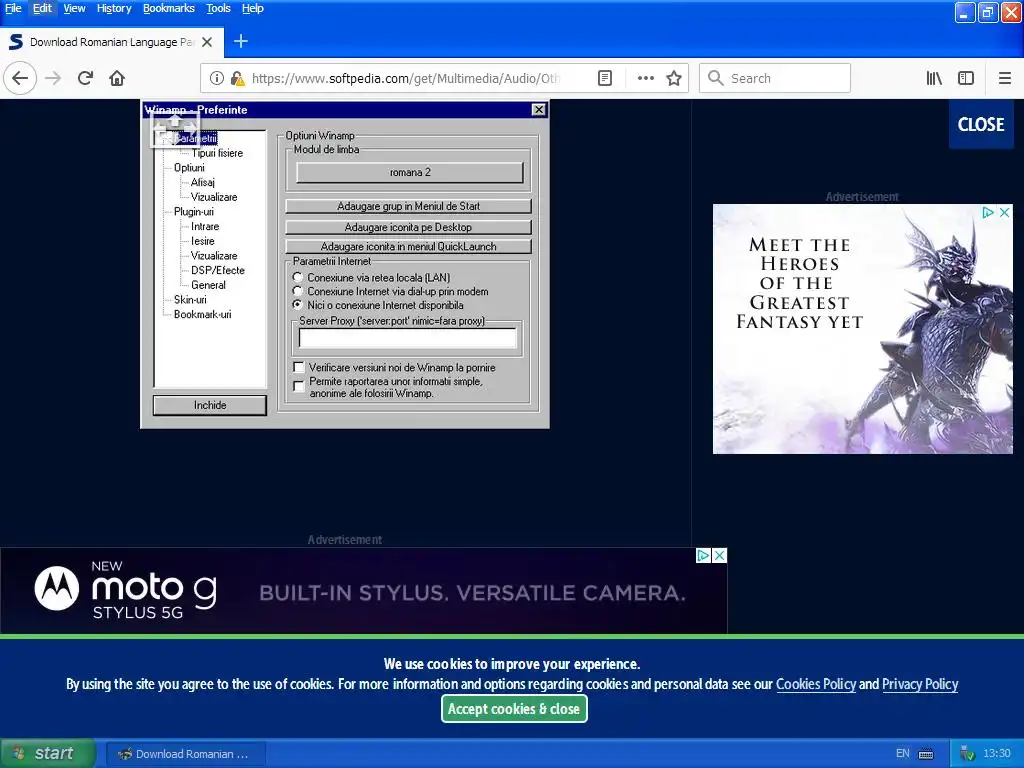Click AdChoices icon on fantasy ad
This screenshot has height=768, width=1024.
click(988, 212)
